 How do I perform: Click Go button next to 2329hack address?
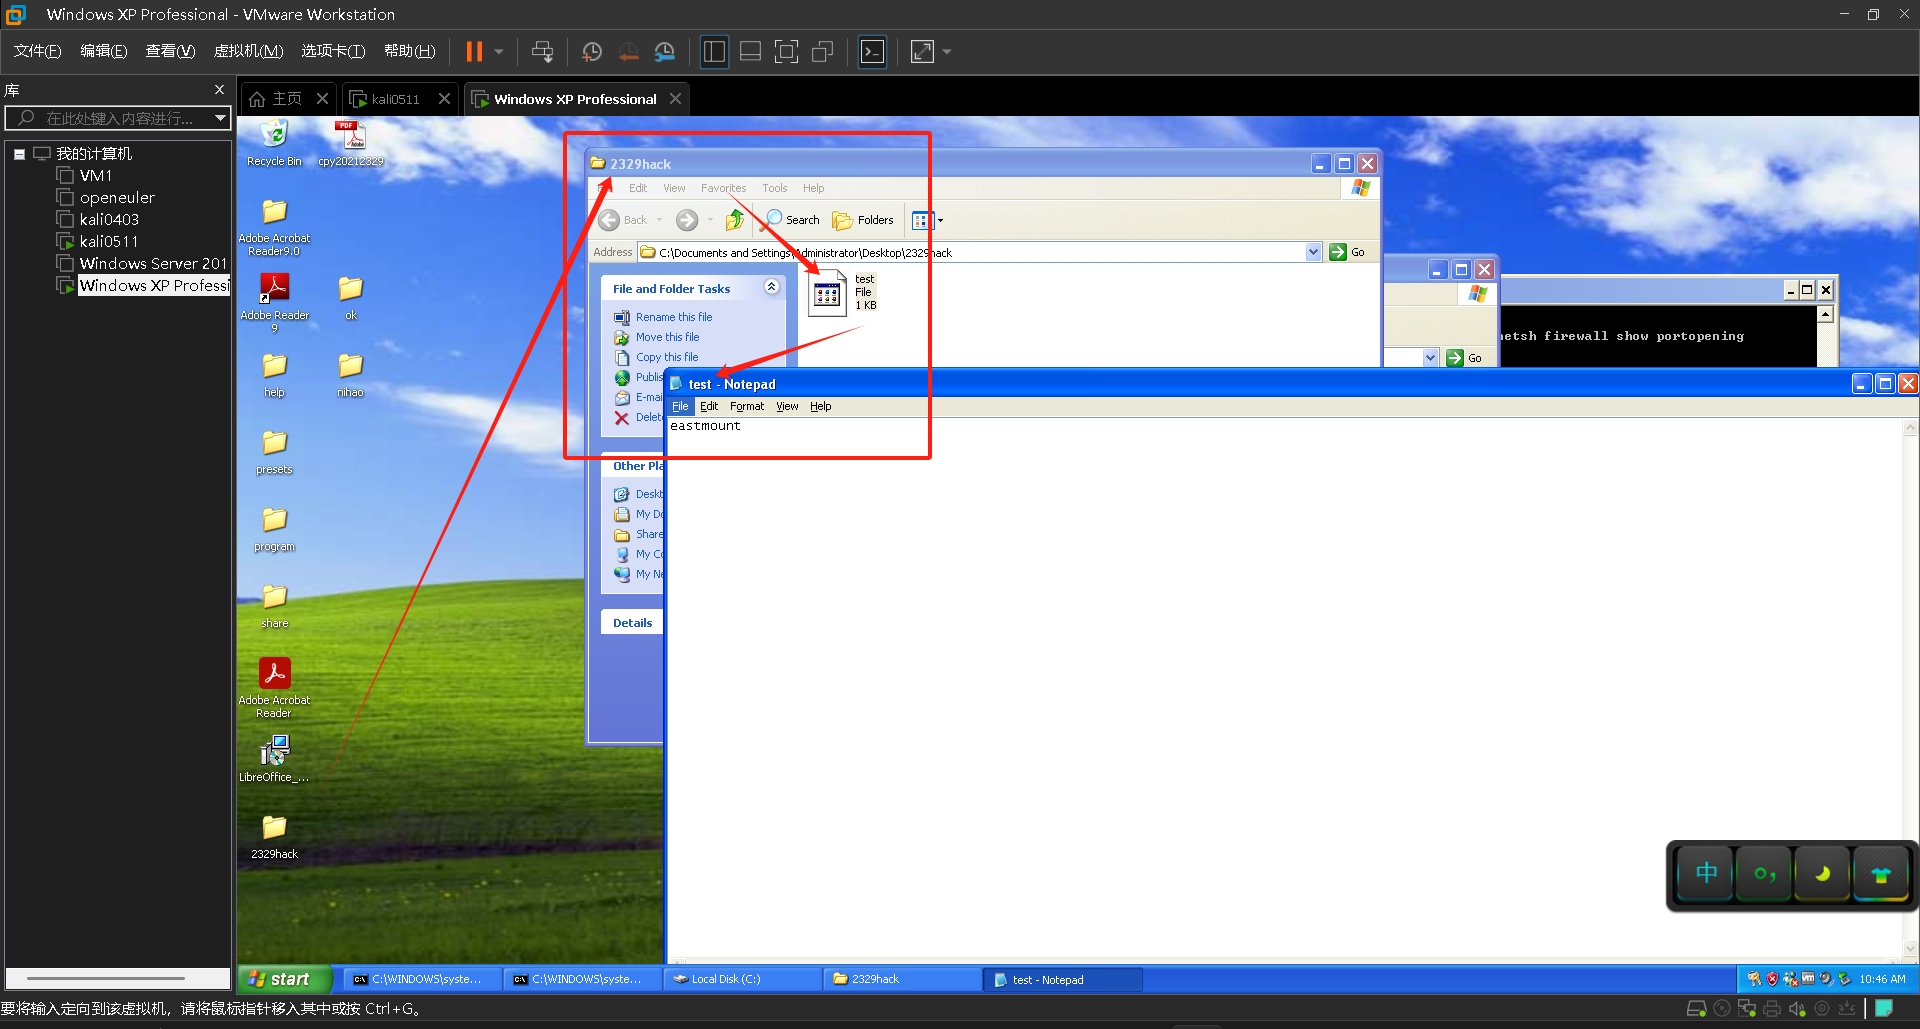point(1347,252)
